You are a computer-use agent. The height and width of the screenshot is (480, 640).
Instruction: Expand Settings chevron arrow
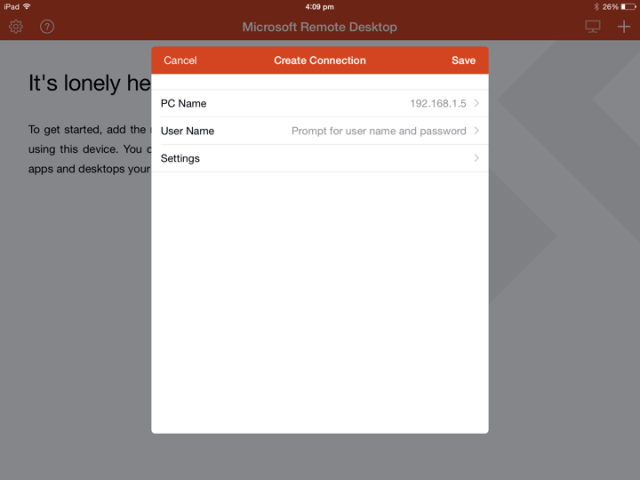click(476, 158)
